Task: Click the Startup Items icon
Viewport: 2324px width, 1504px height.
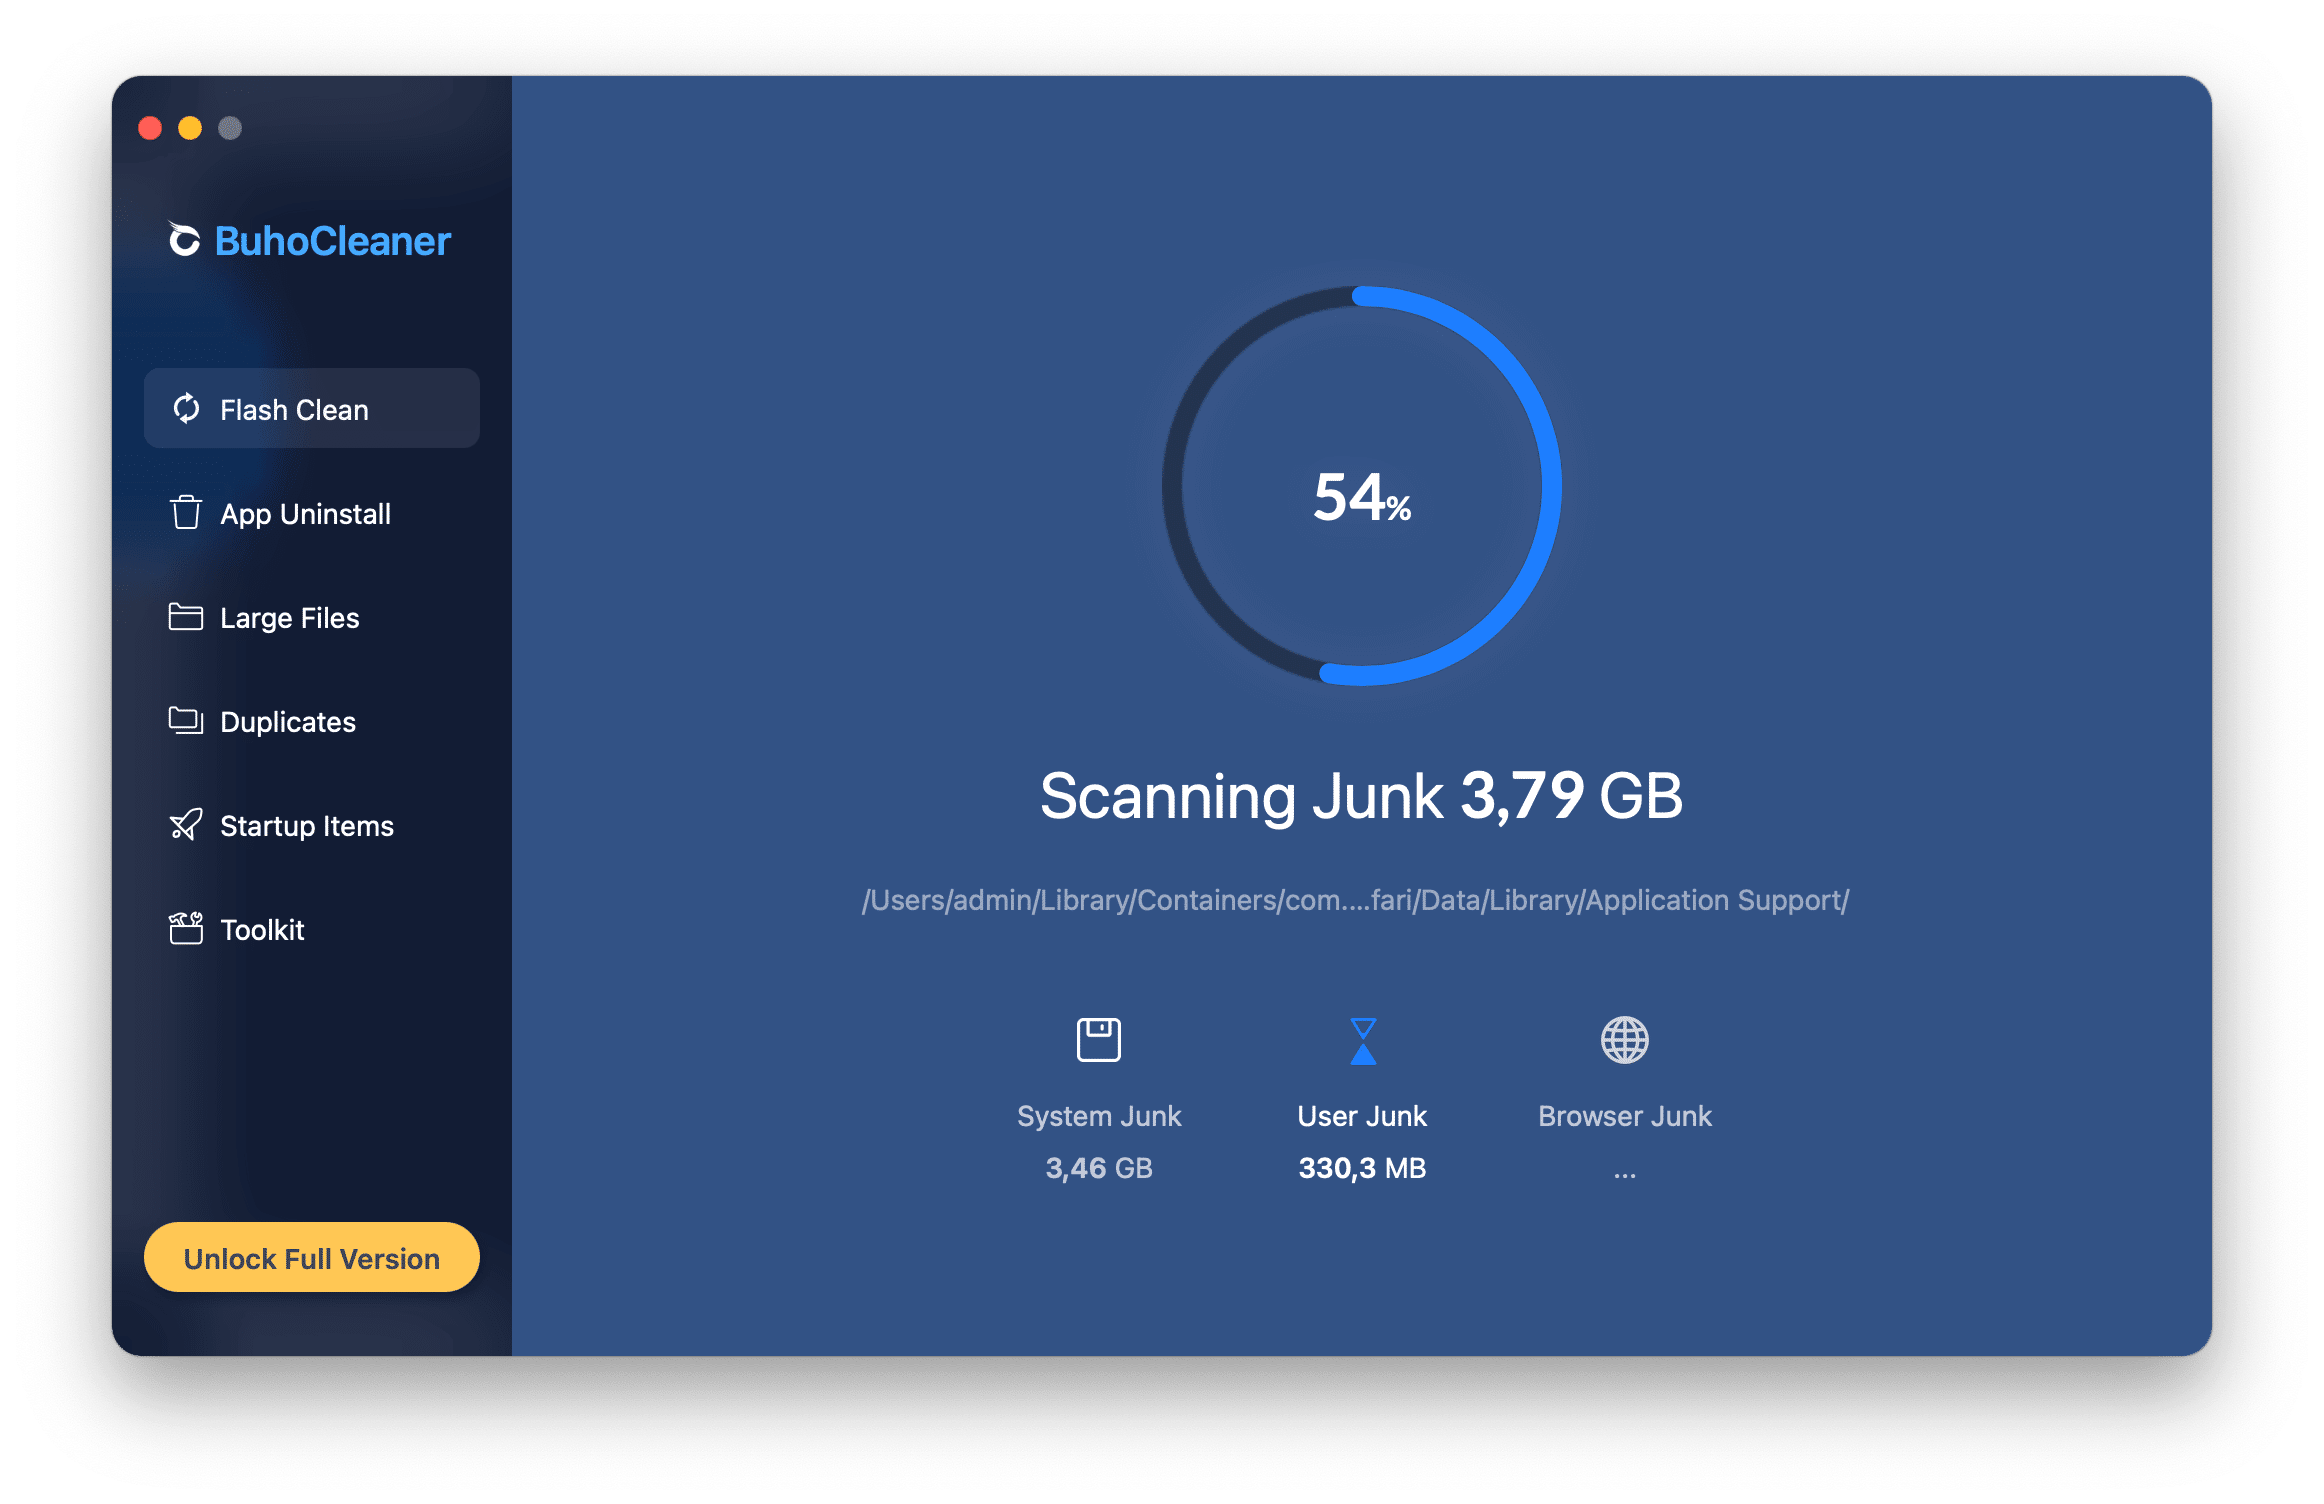Action: (x=188, y=827)
